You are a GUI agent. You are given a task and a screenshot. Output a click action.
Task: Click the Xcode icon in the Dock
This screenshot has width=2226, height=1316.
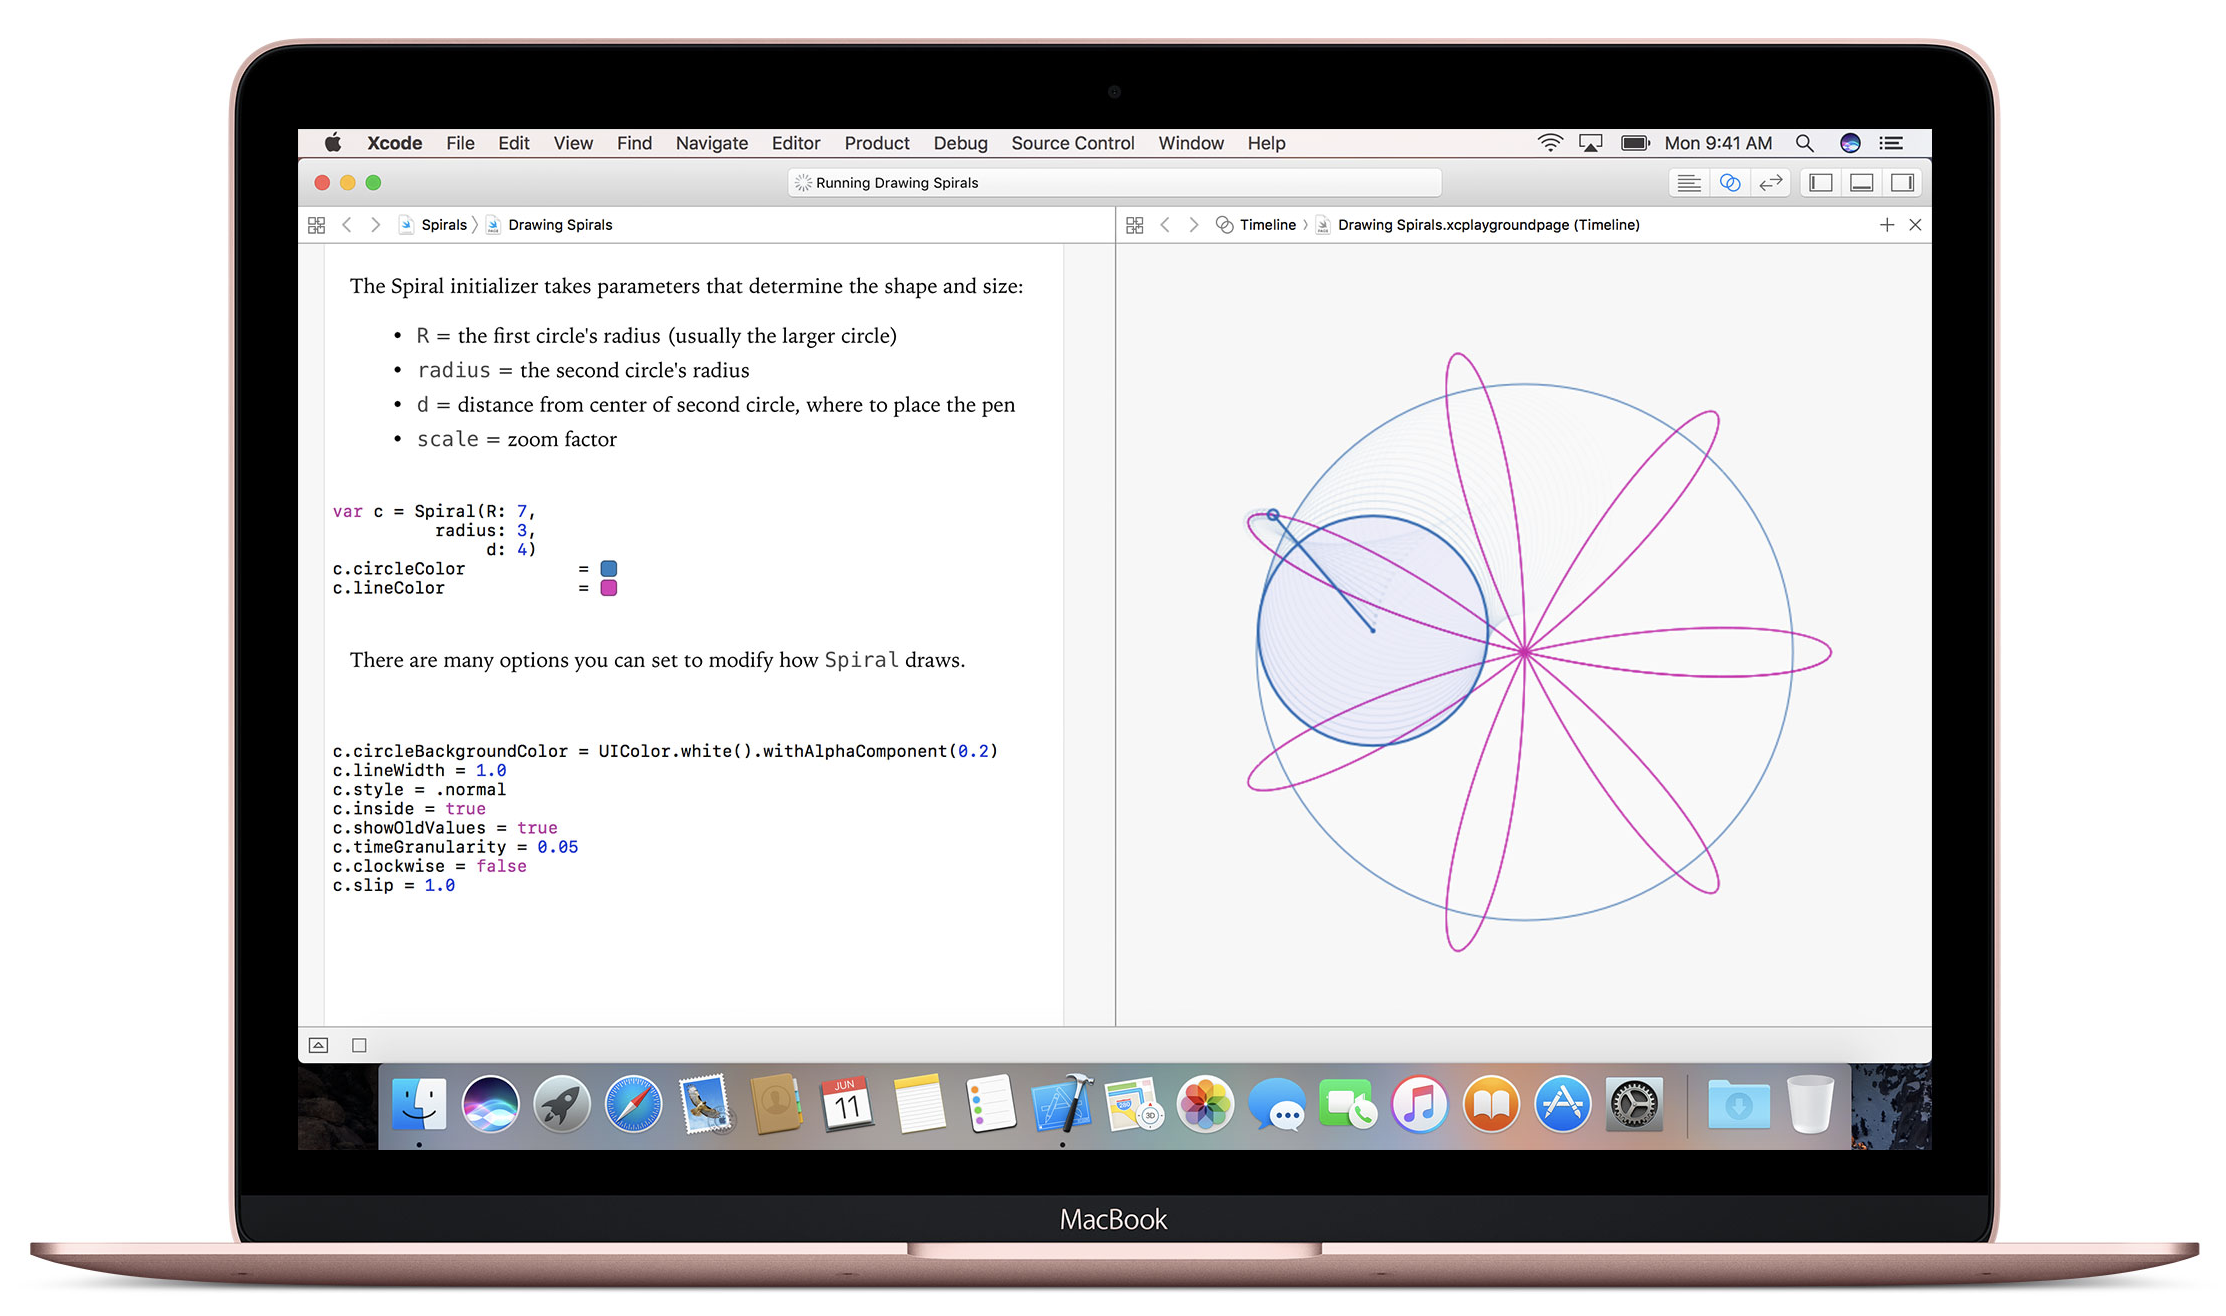pyautogui.click(x=1062, y=1104)
